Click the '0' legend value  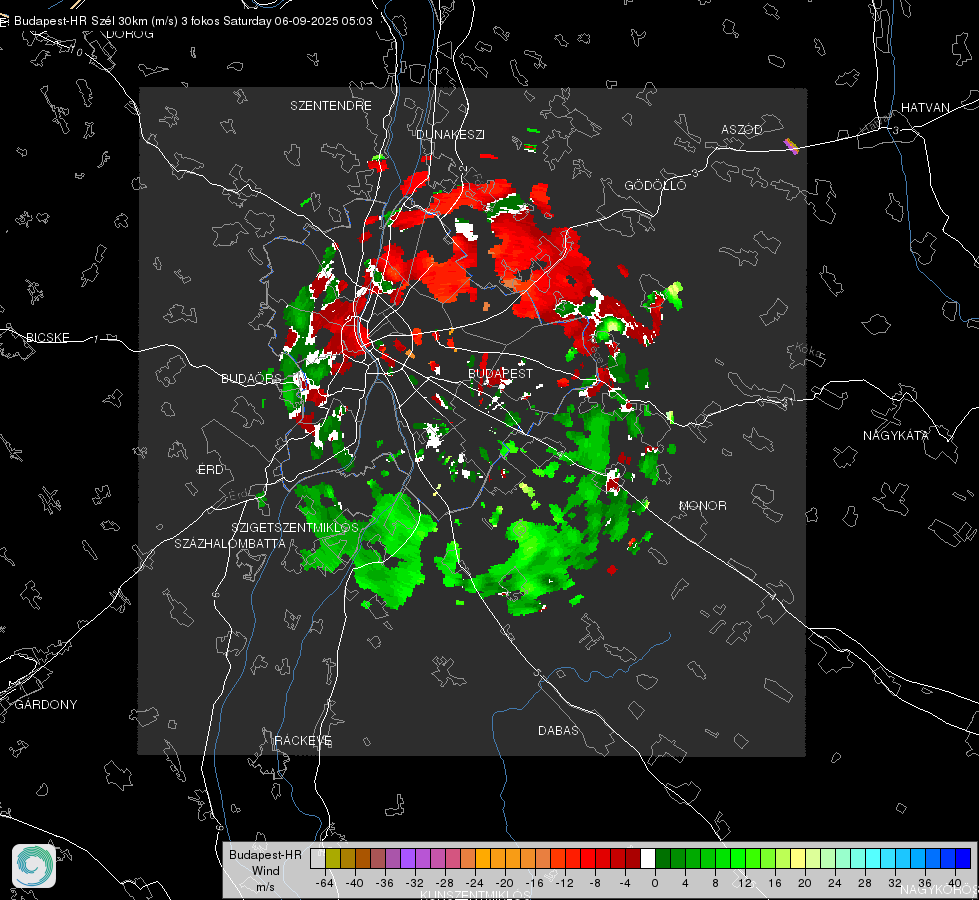coord(654,883)
